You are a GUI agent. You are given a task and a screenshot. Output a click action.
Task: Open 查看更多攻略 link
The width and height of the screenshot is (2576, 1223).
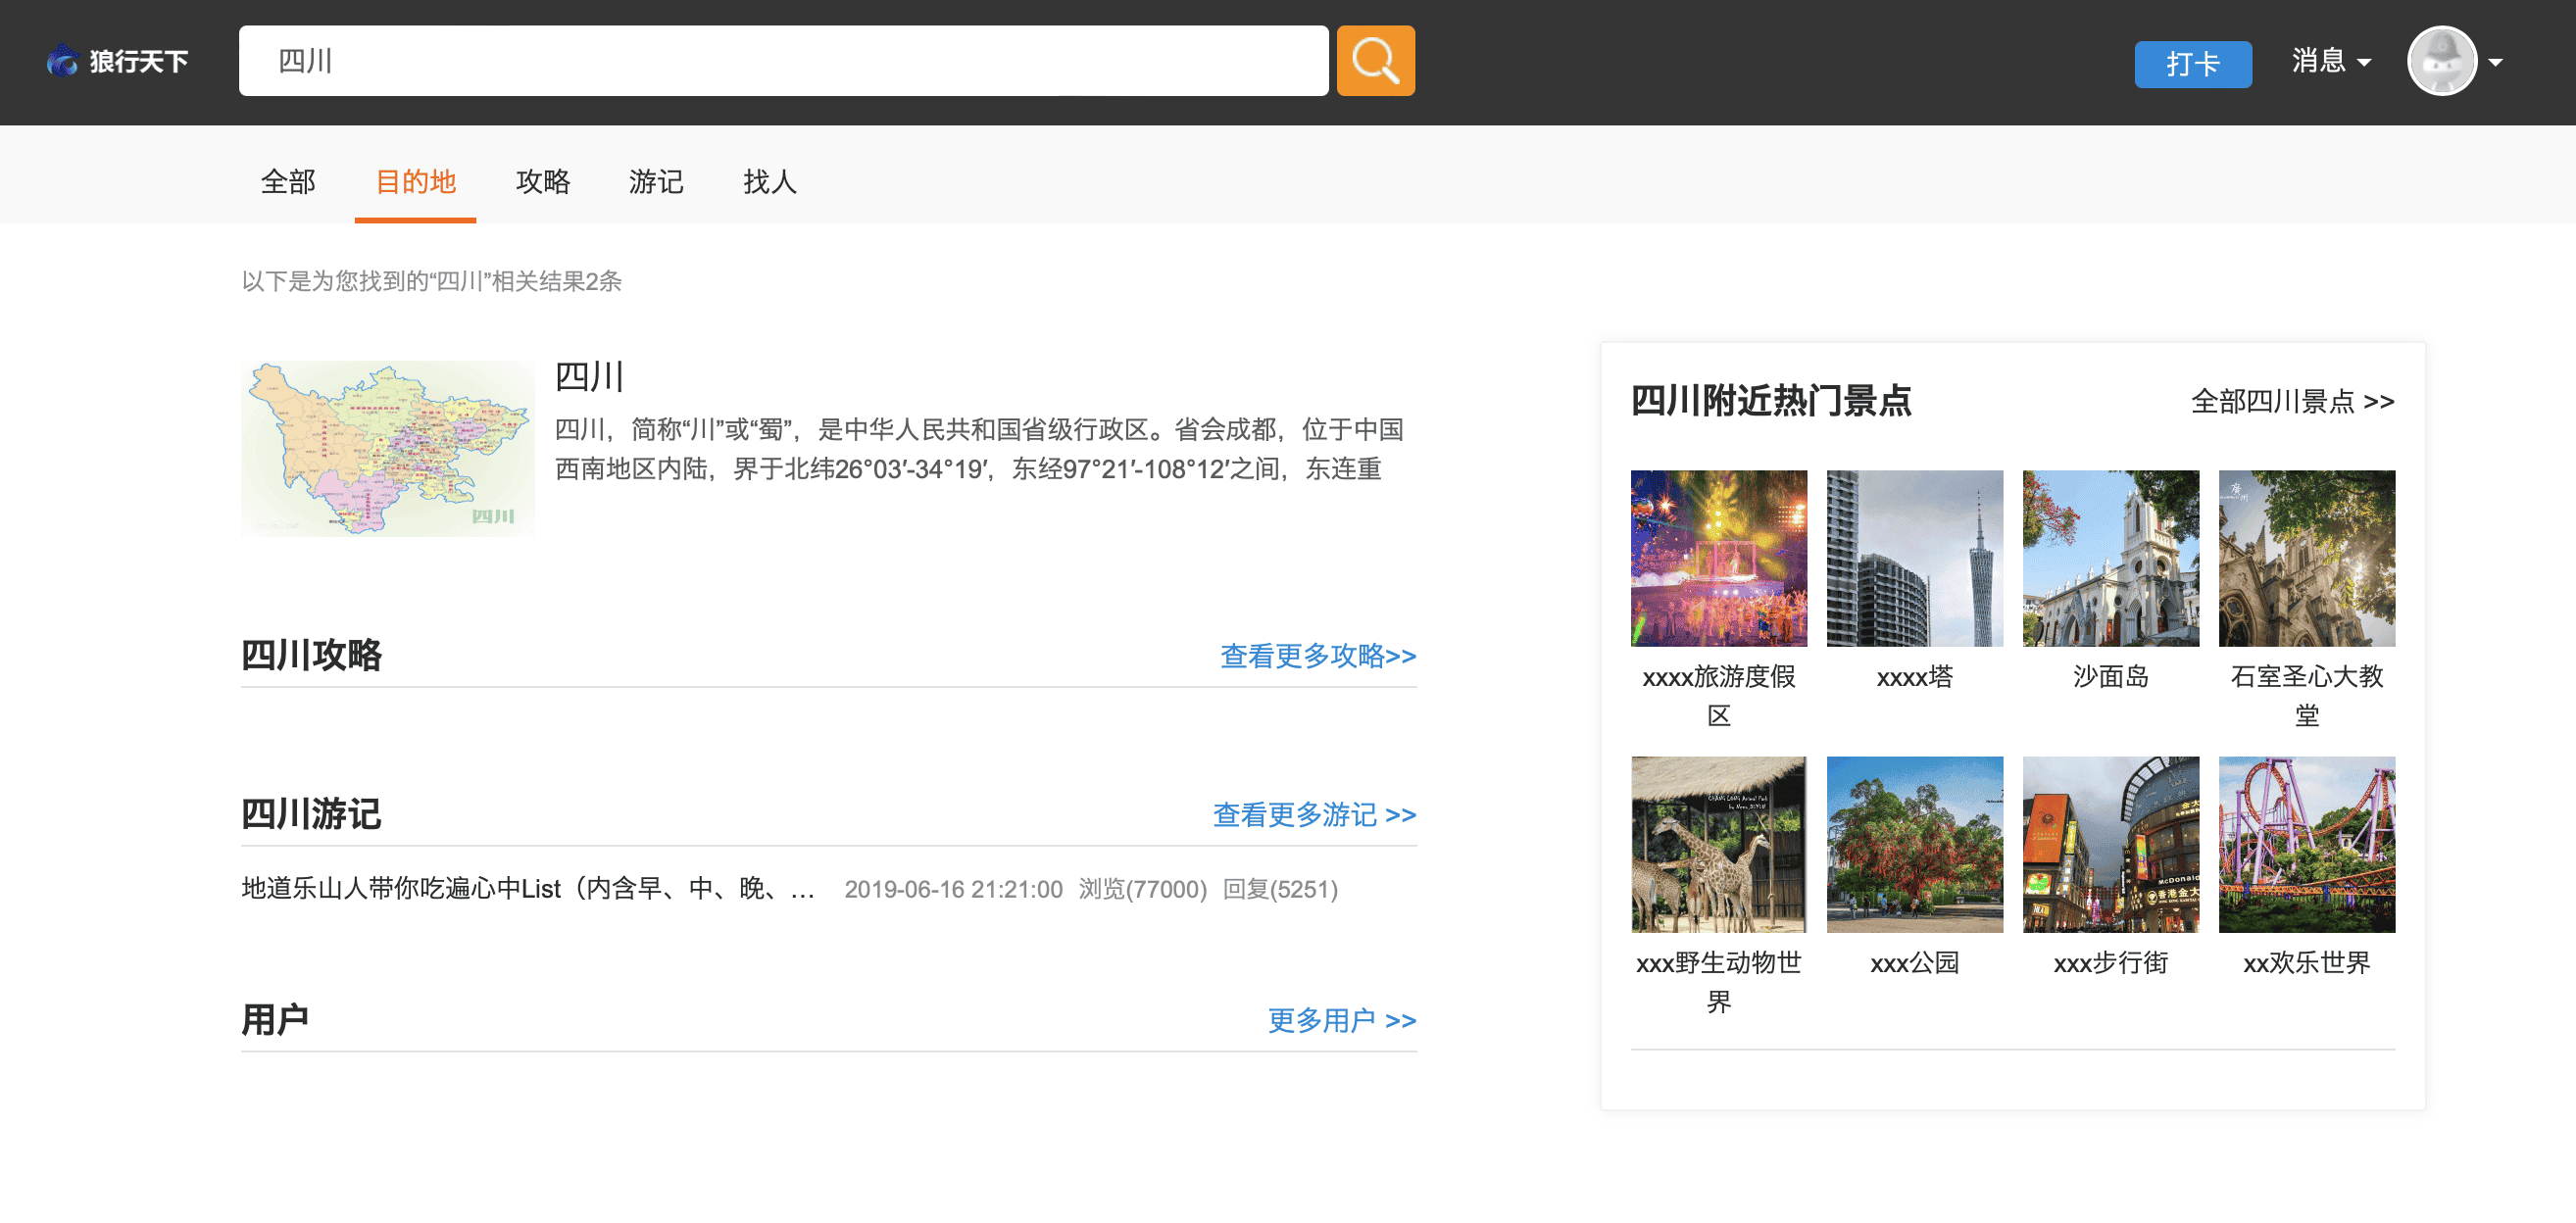click(1317, 655)
